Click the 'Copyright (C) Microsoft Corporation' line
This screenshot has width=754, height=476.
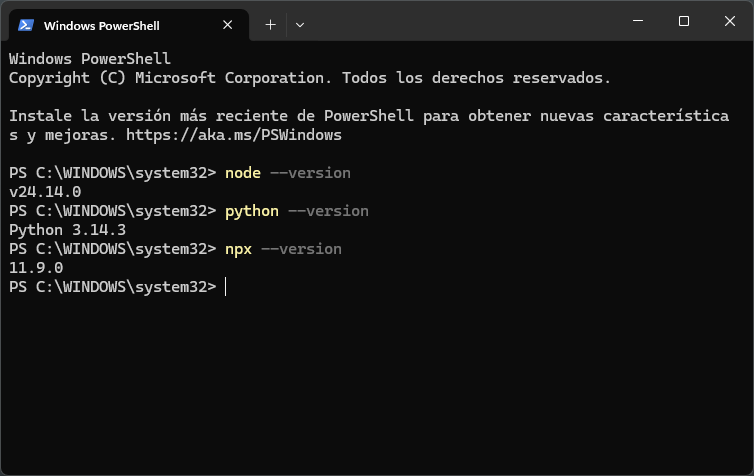[310, 78]
